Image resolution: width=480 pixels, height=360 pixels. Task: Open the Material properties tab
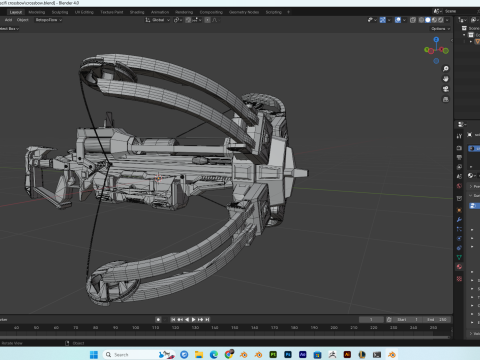(x=459, y=267)
